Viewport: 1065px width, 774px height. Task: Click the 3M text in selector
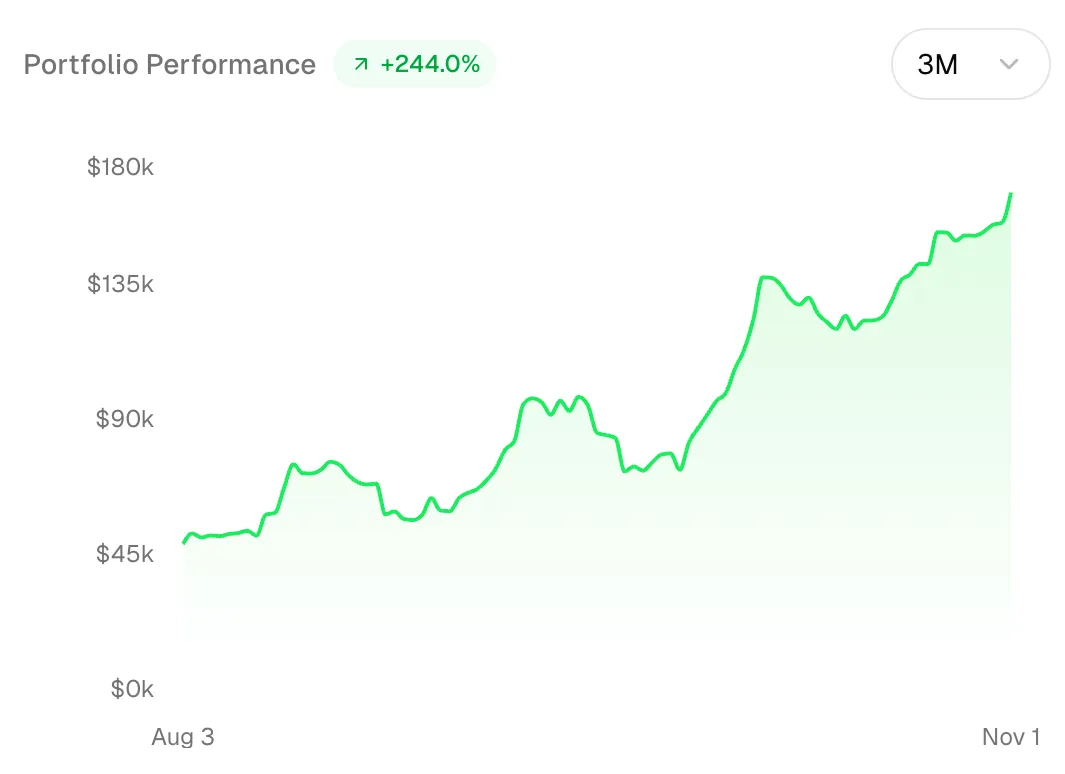click(937, 64)
